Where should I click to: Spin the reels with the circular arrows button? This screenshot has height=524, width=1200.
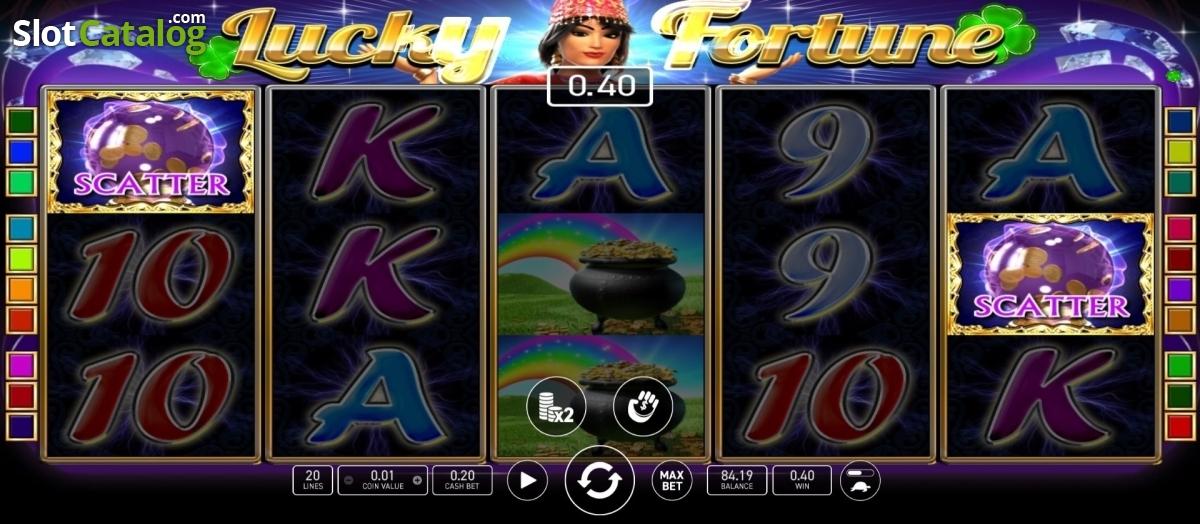[600, 481]
